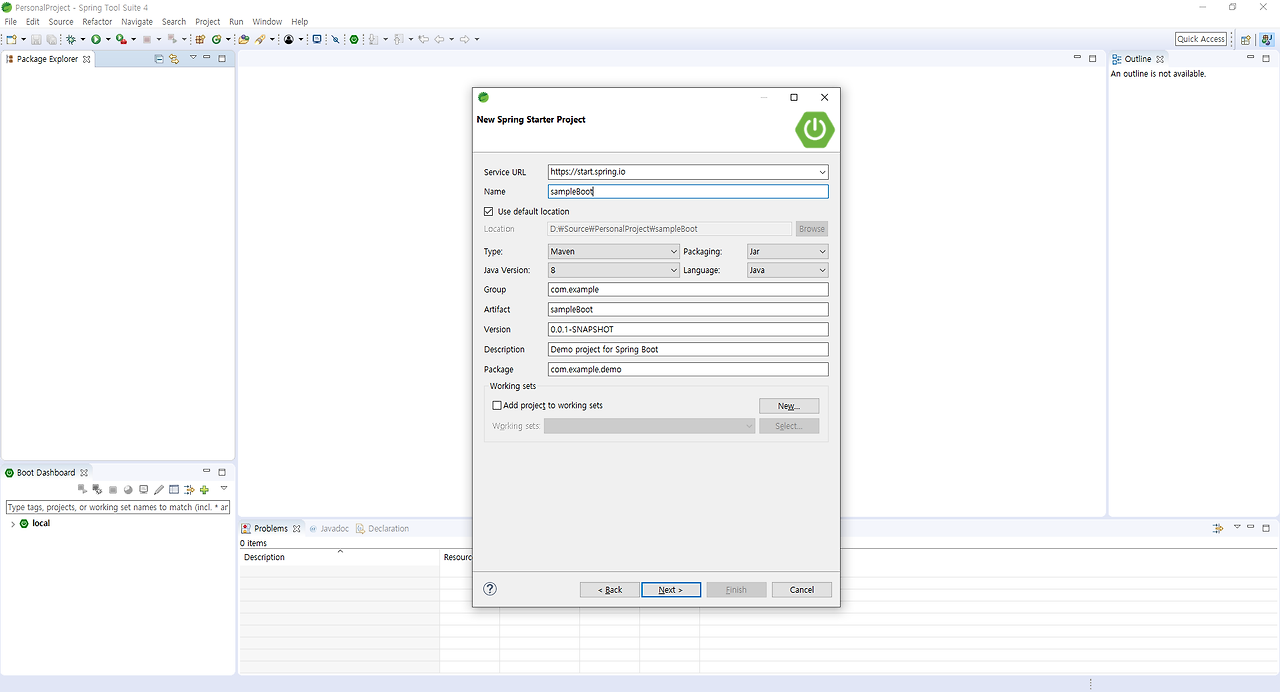Image resolution: width=1280 pixels, height=692 pixels.
Task: Click the Boot Dashboard open browser globe icon
Action: (128, 489)
